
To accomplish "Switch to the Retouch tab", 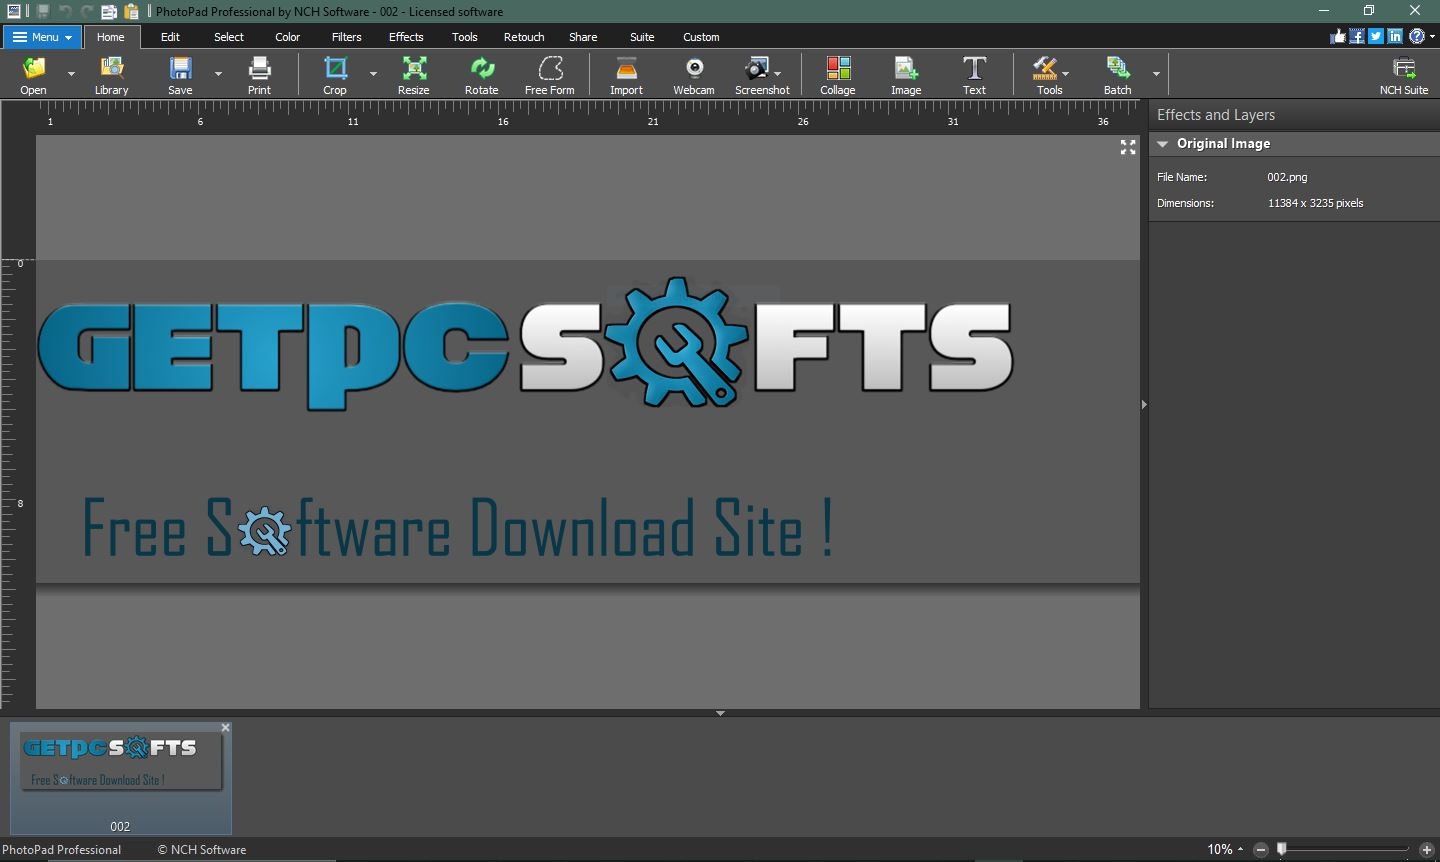I will click(x=524, y=37).
